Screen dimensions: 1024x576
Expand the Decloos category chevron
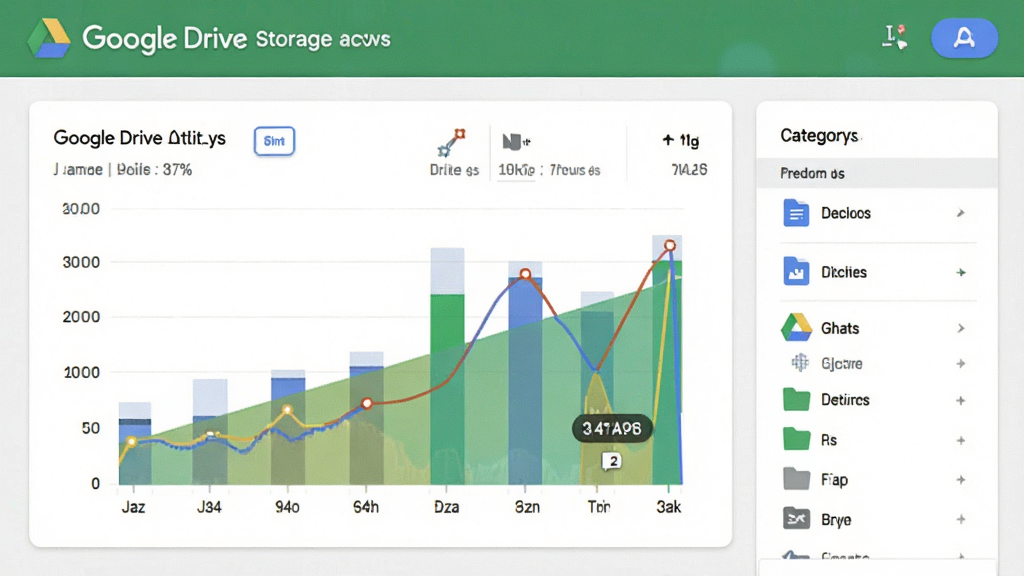tap(961, 213)
